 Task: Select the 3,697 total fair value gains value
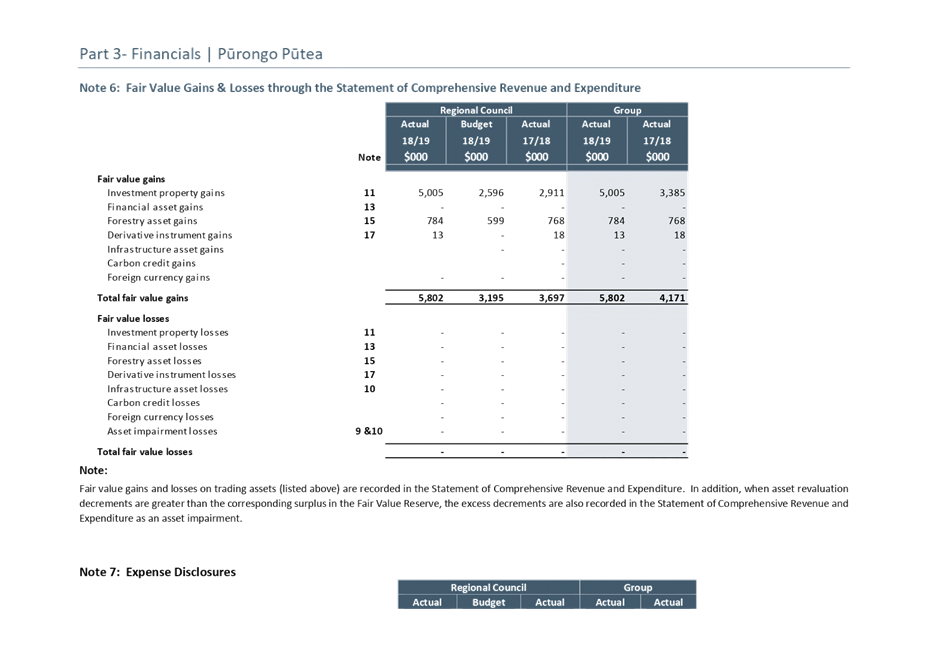point(552,298)
